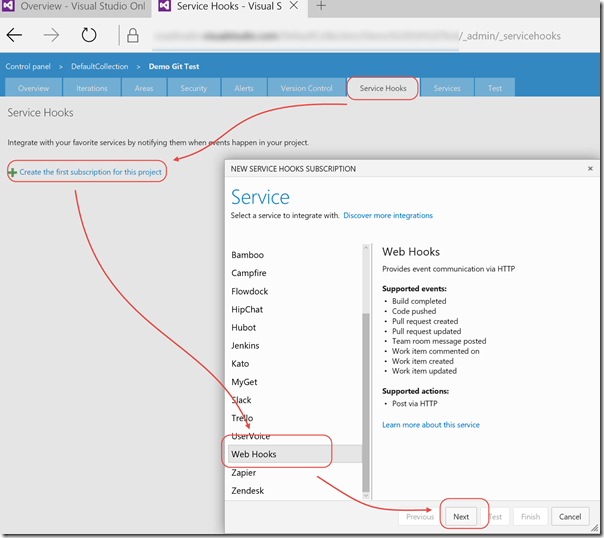Open a new browser tab with plus
604x538 pixels.
point(321,7)
